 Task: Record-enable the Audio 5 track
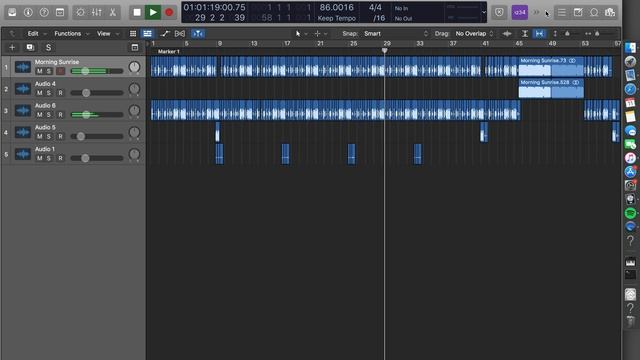(60, 136)
